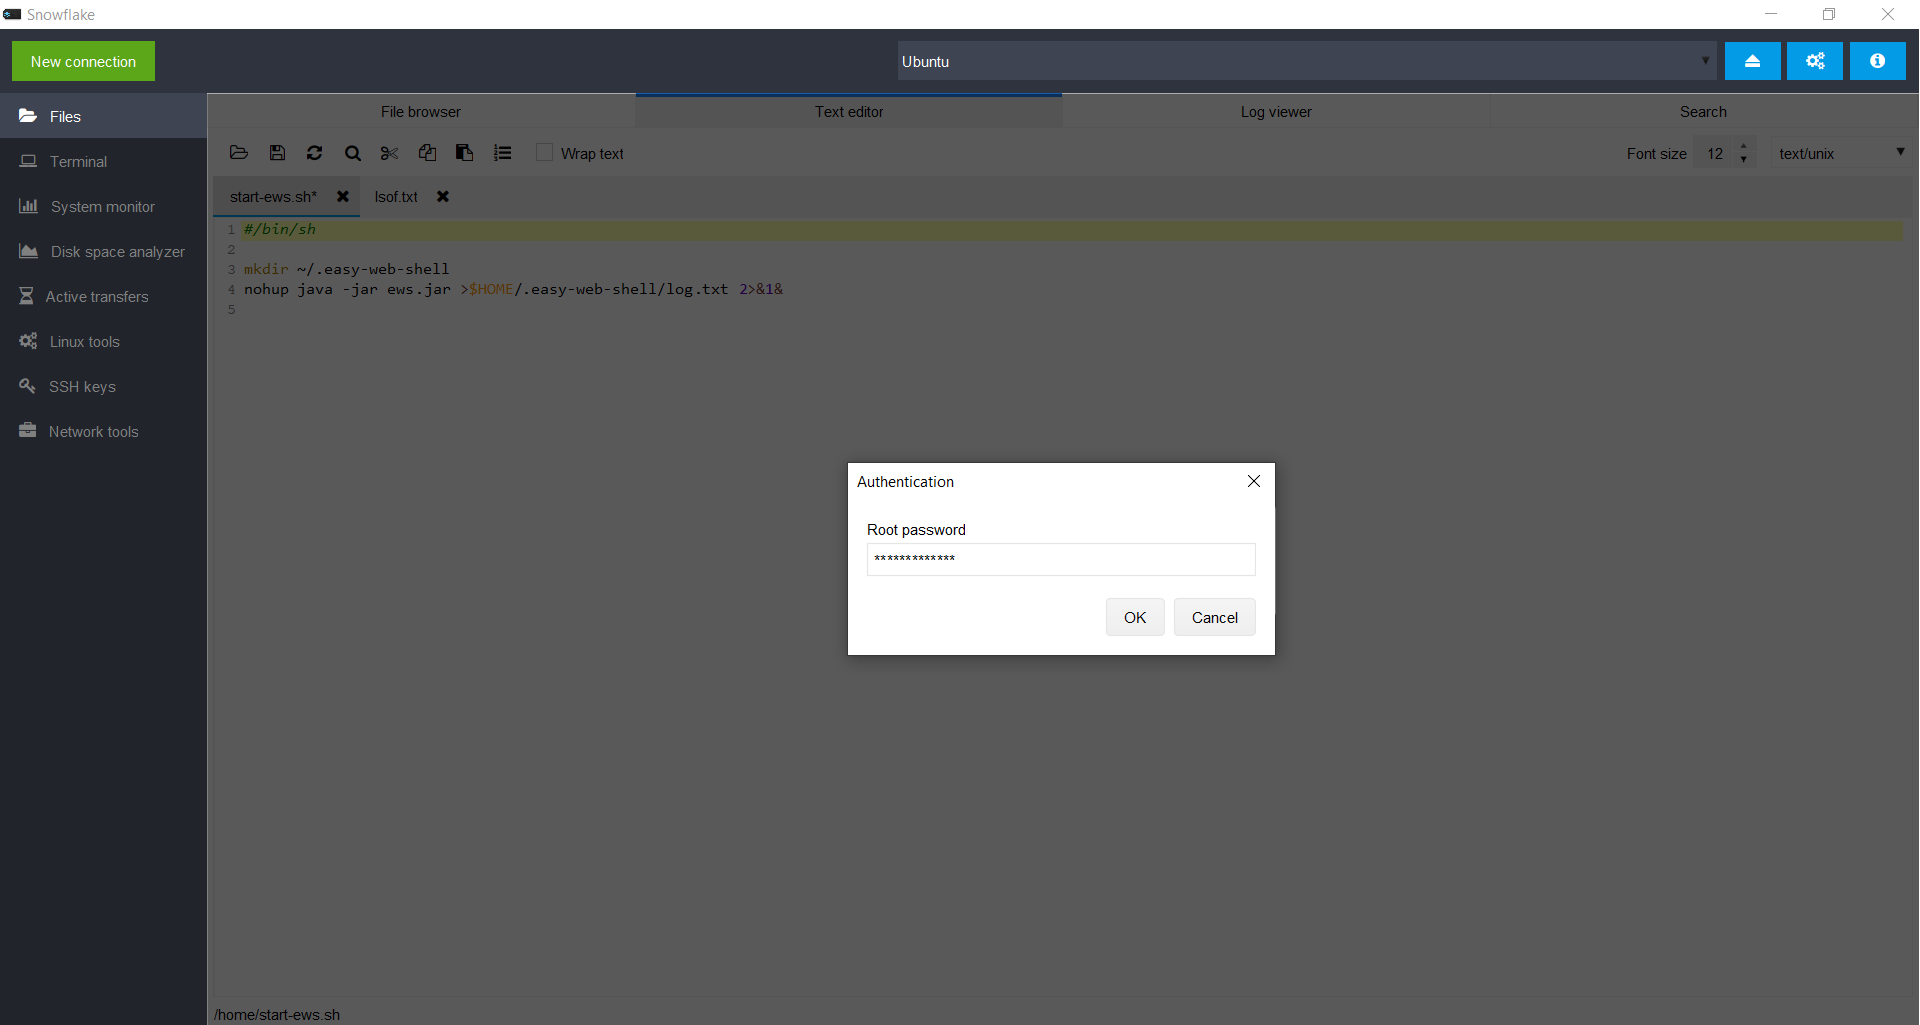Screen dimensions: 1920x1025
Task: Close the Authentication dialog
Action: (1254, 481)
